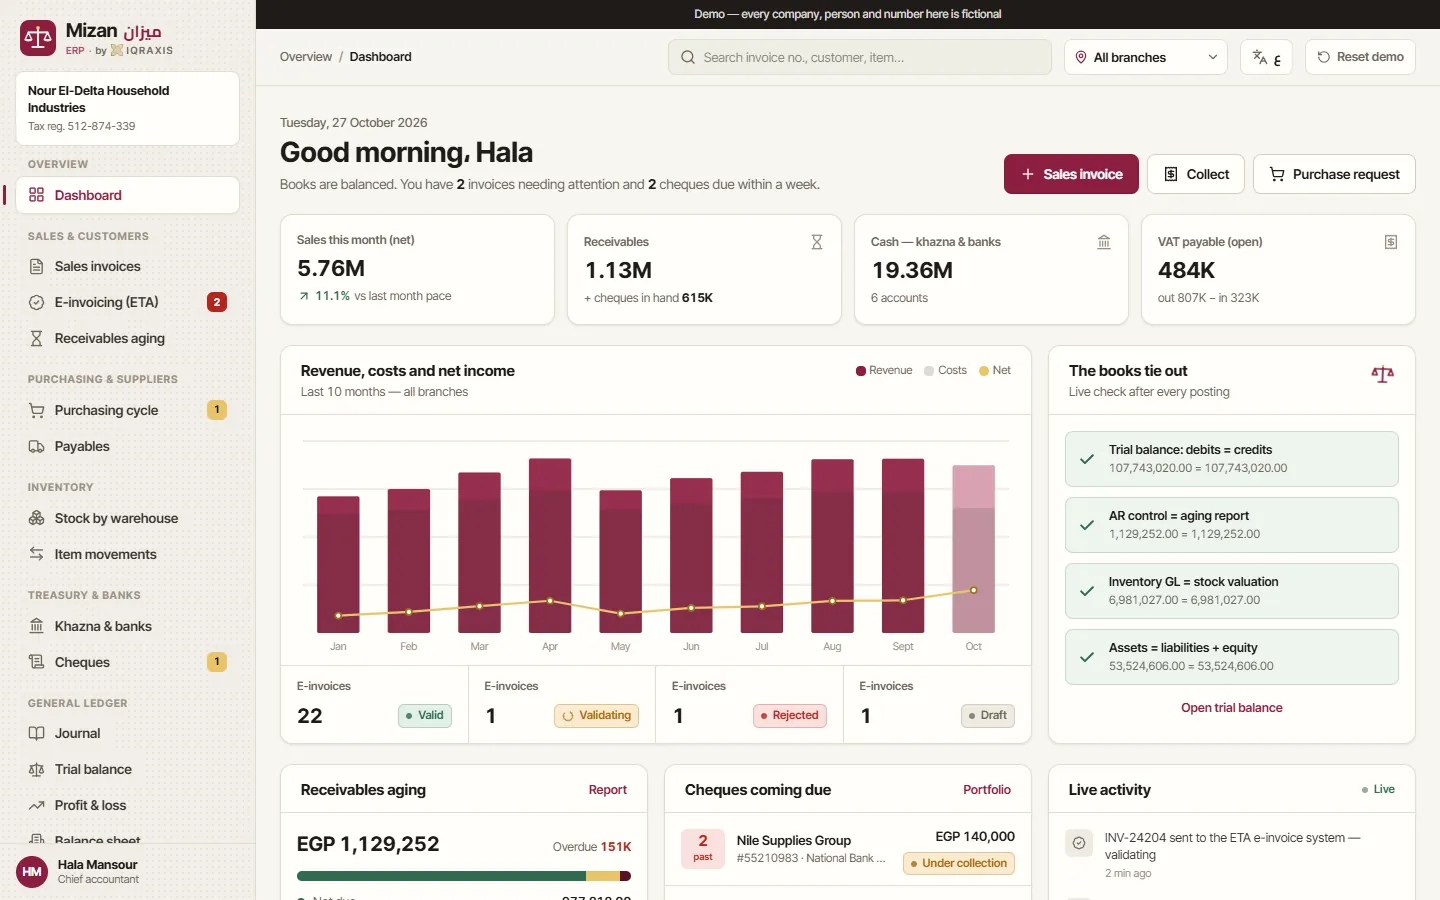Focus the invoice search field
The image size is (1440, 900).
pos(860,57)
